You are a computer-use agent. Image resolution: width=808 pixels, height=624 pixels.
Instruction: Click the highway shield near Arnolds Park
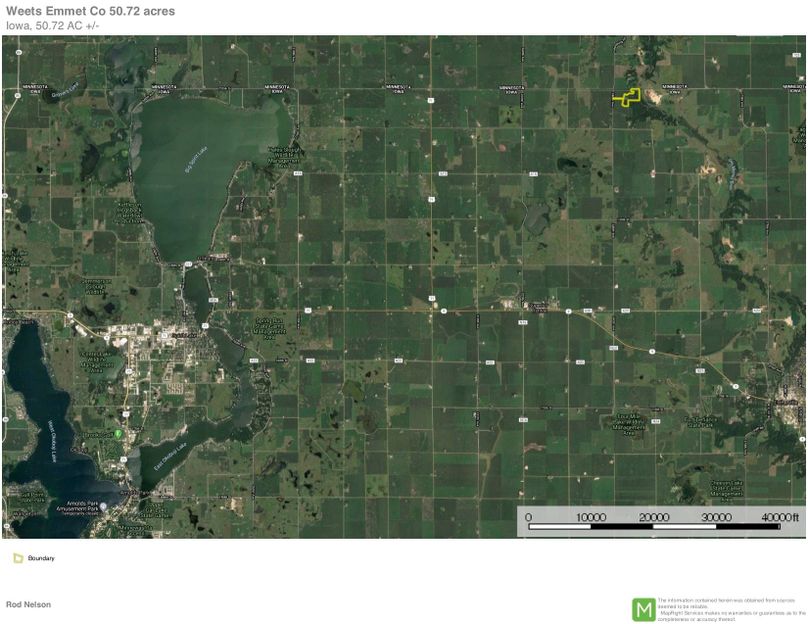click(x=122, y=459)
